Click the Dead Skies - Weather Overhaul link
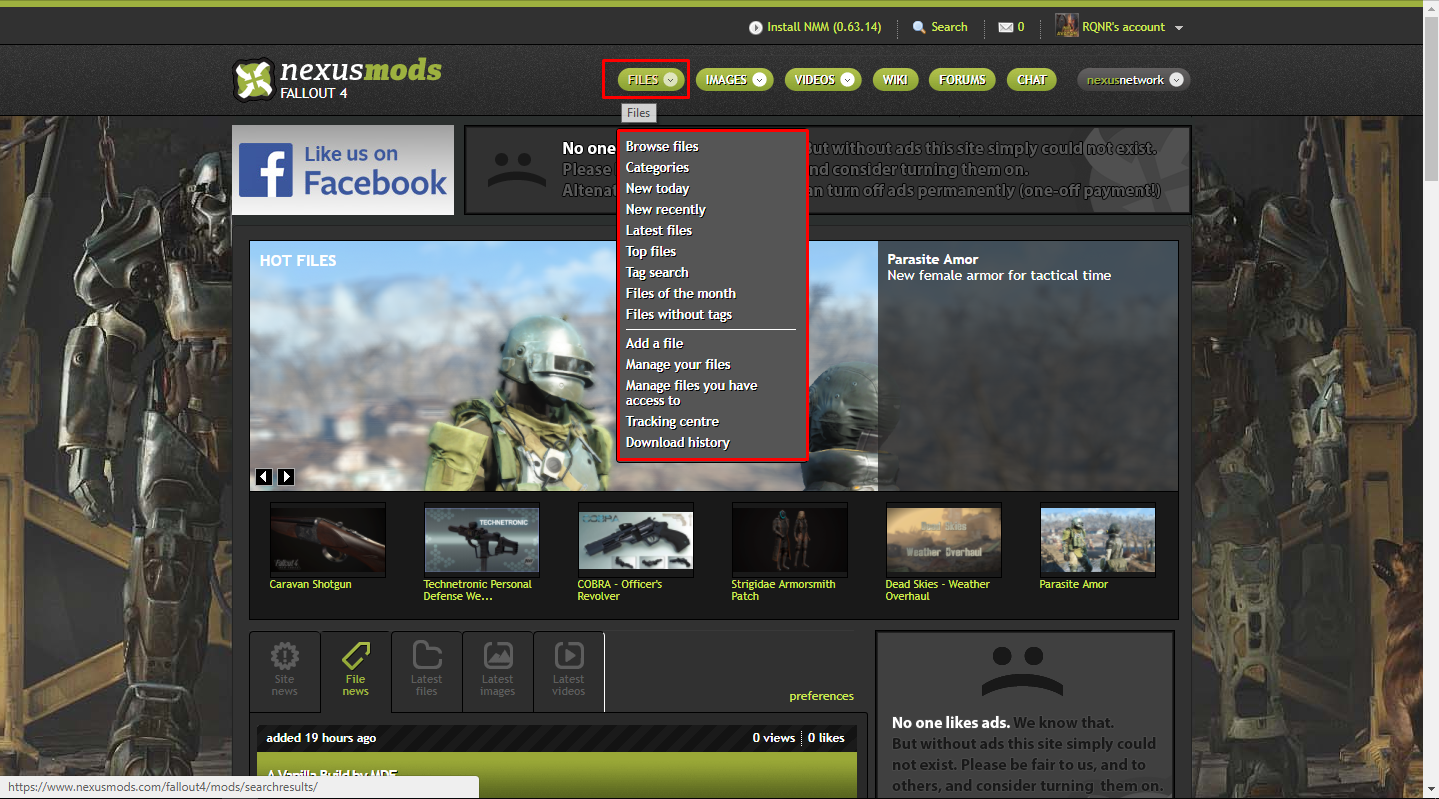The width and height of the screenshot is (1439, 799). pyautogui.click(x=937, y=590)
